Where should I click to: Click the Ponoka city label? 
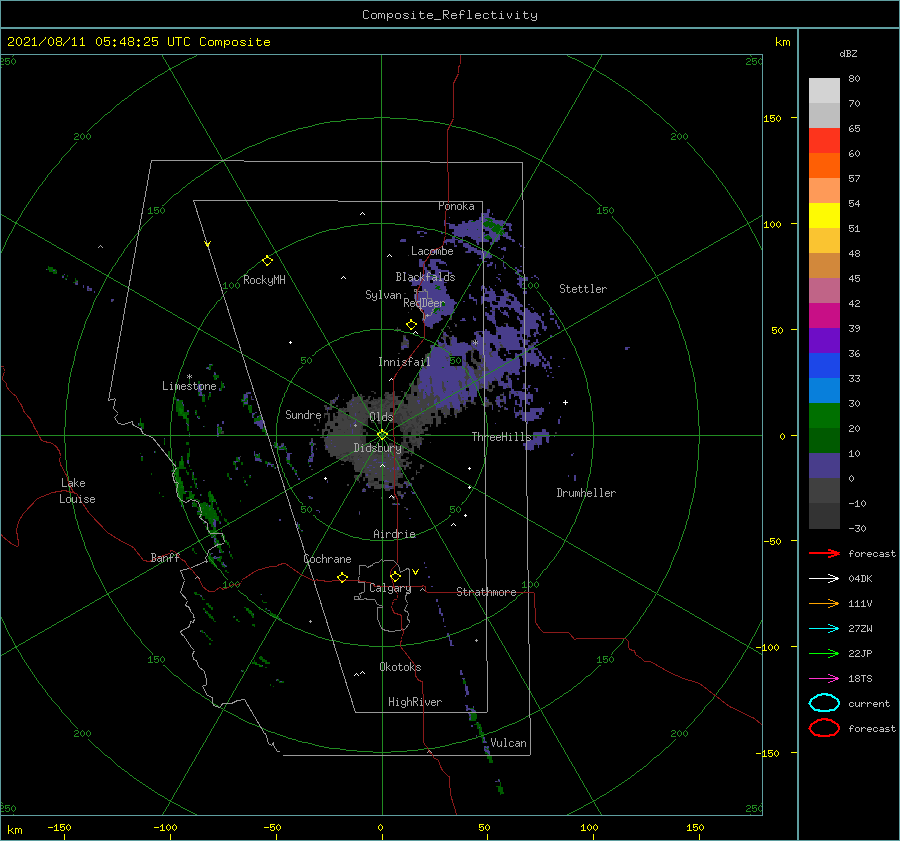(x=456, y=206)
